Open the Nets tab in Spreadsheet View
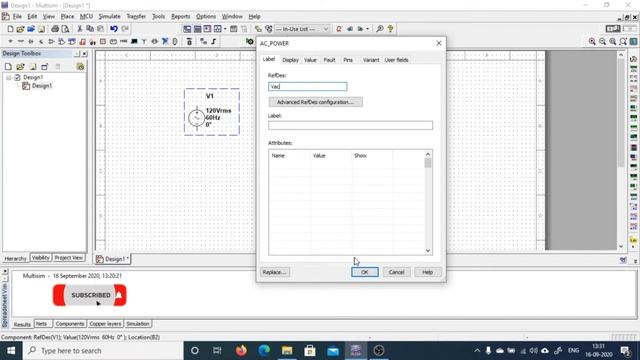Screen dimensions: 640x360 pos(41,324)
